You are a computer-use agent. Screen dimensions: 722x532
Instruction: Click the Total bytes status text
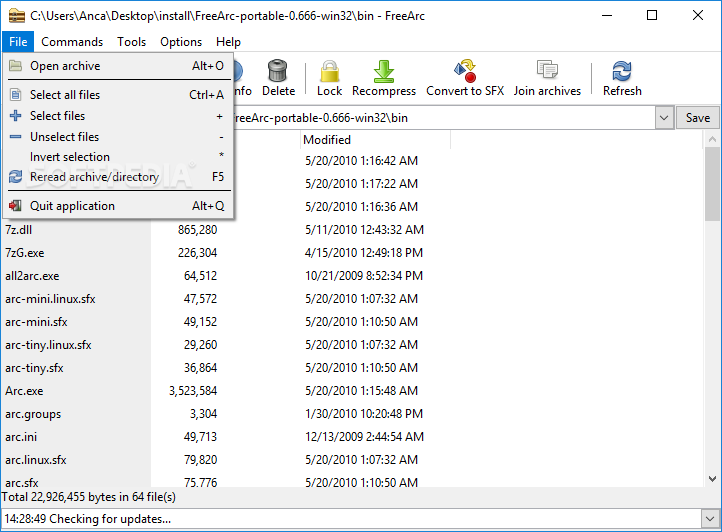89,497
